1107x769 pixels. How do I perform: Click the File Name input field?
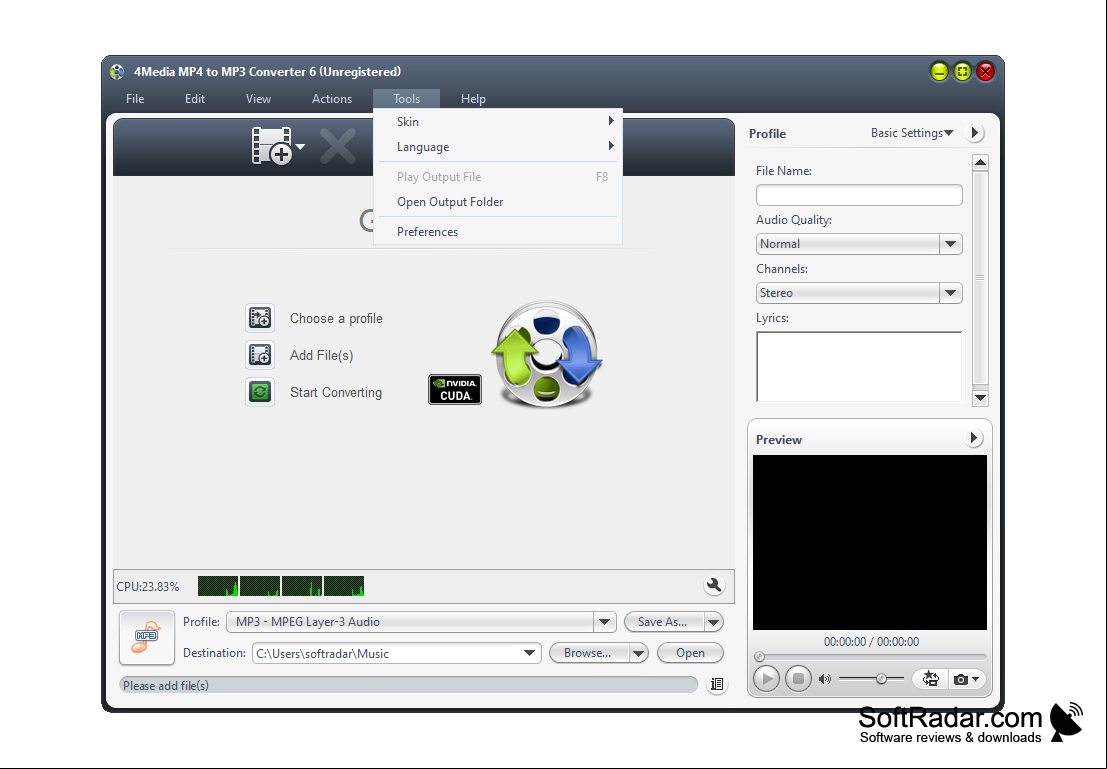click(858, 195)
